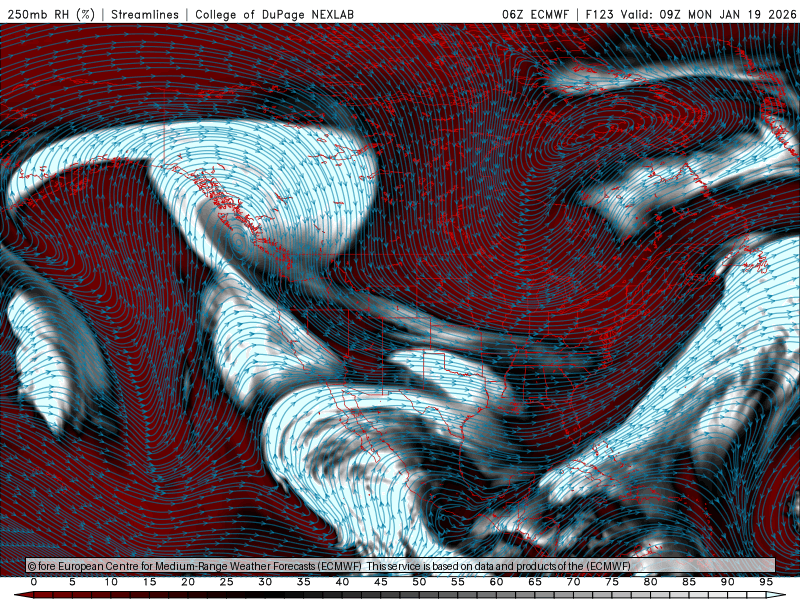Click the "55" colorbar label
Screen dimensions: 800x600
(x=458, y=582)
